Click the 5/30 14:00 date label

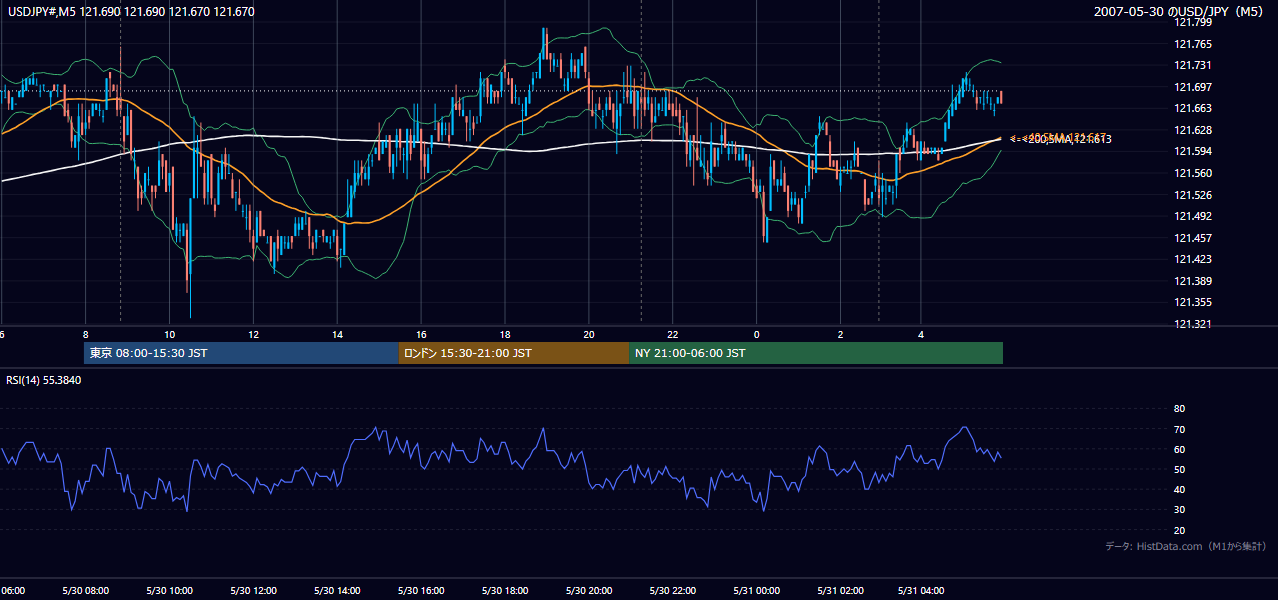pyautogui.click(x=336, y=591)
